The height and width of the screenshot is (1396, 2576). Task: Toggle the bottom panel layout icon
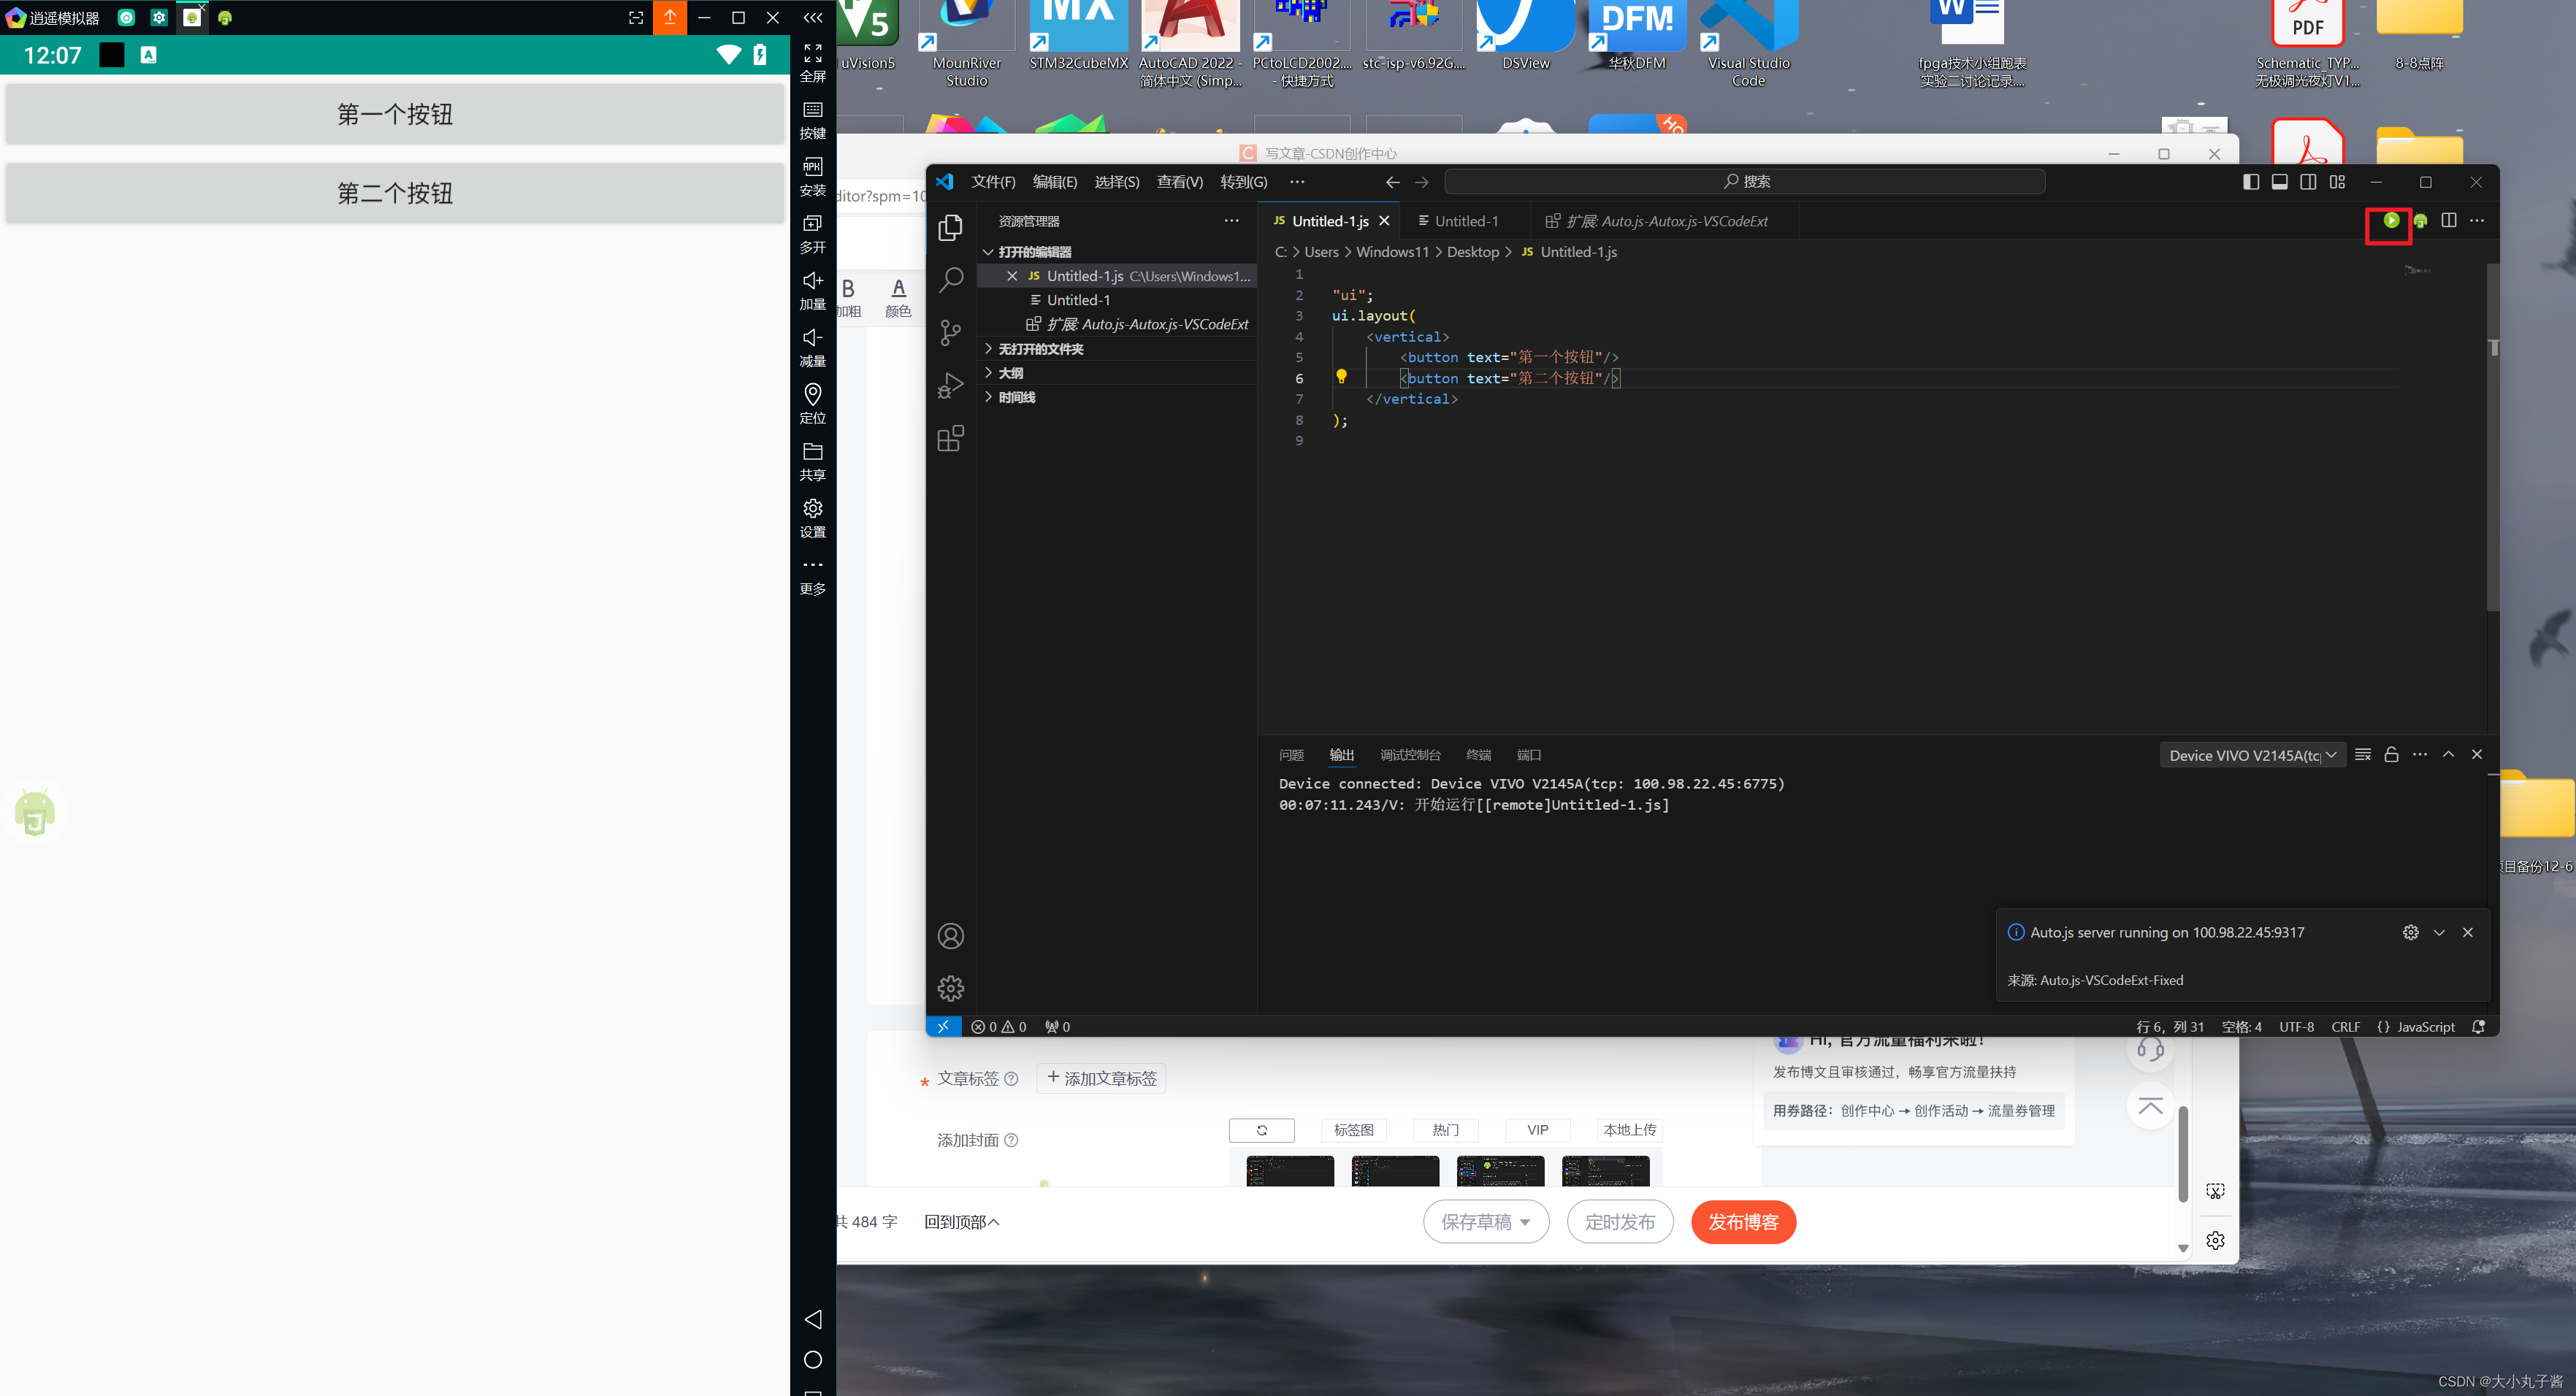[2279, 182]
